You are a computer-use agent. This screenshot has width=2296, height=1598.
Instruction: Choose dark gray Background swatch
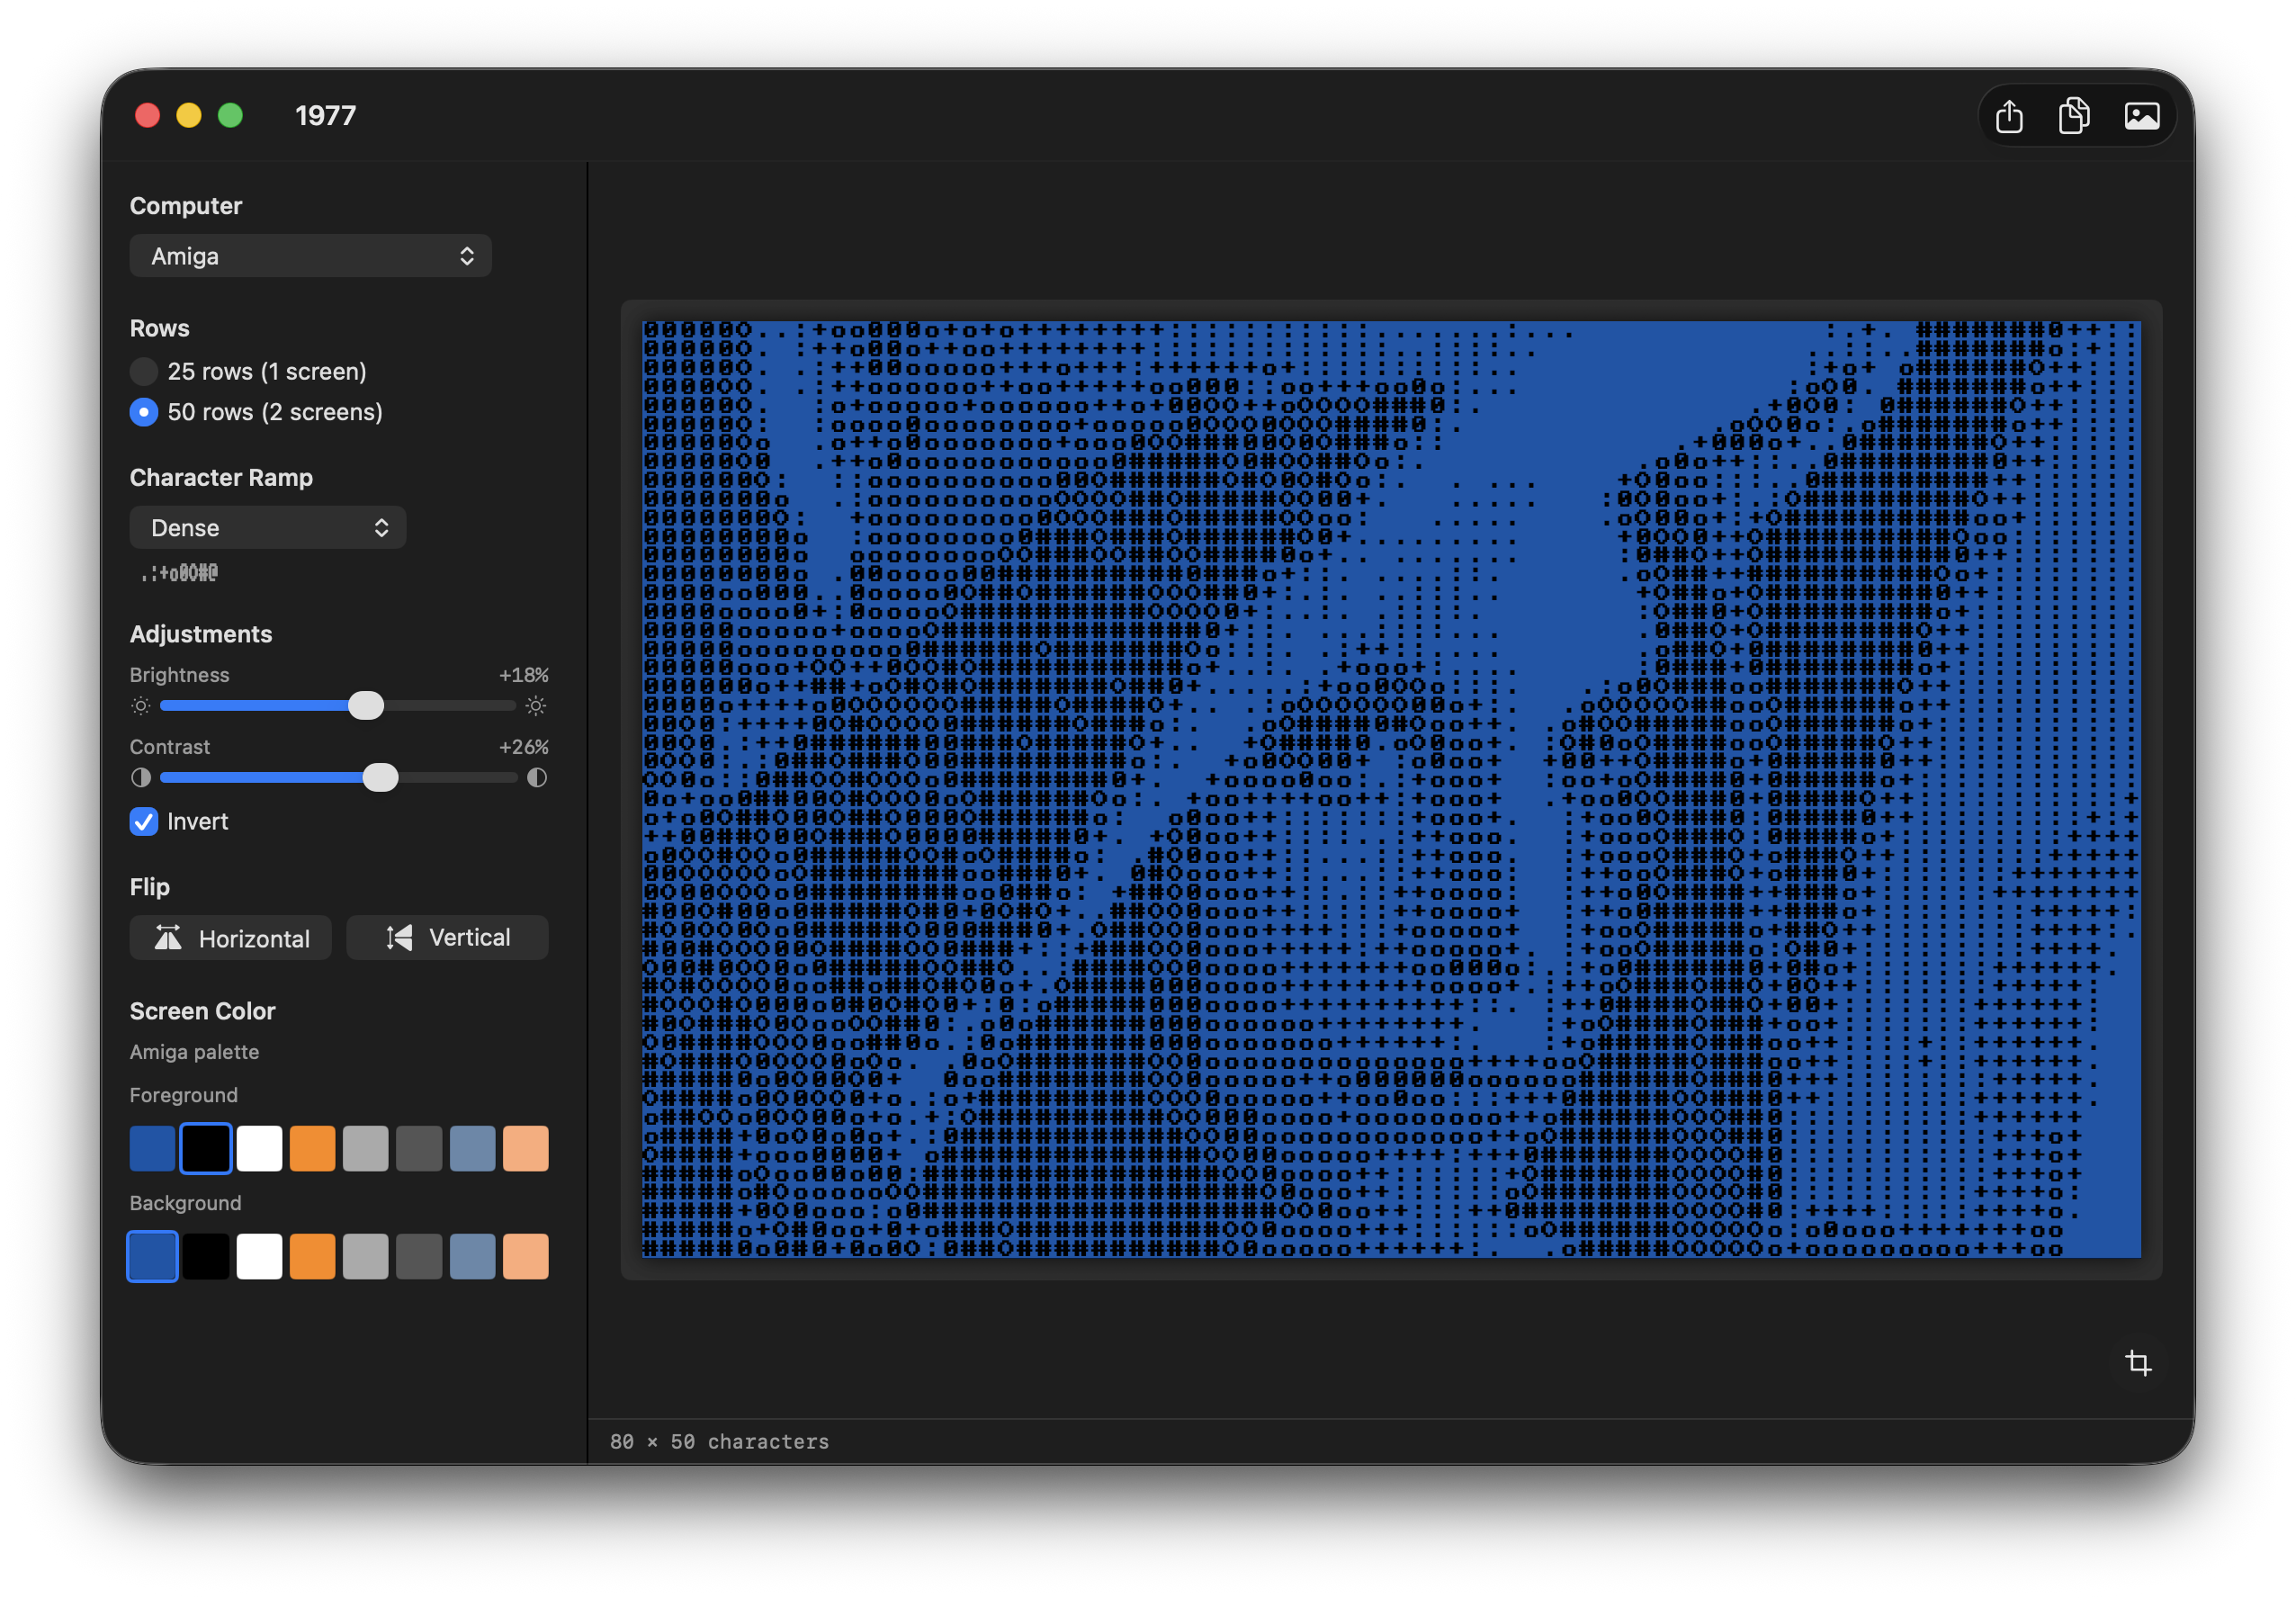(x=419, y=1256)
